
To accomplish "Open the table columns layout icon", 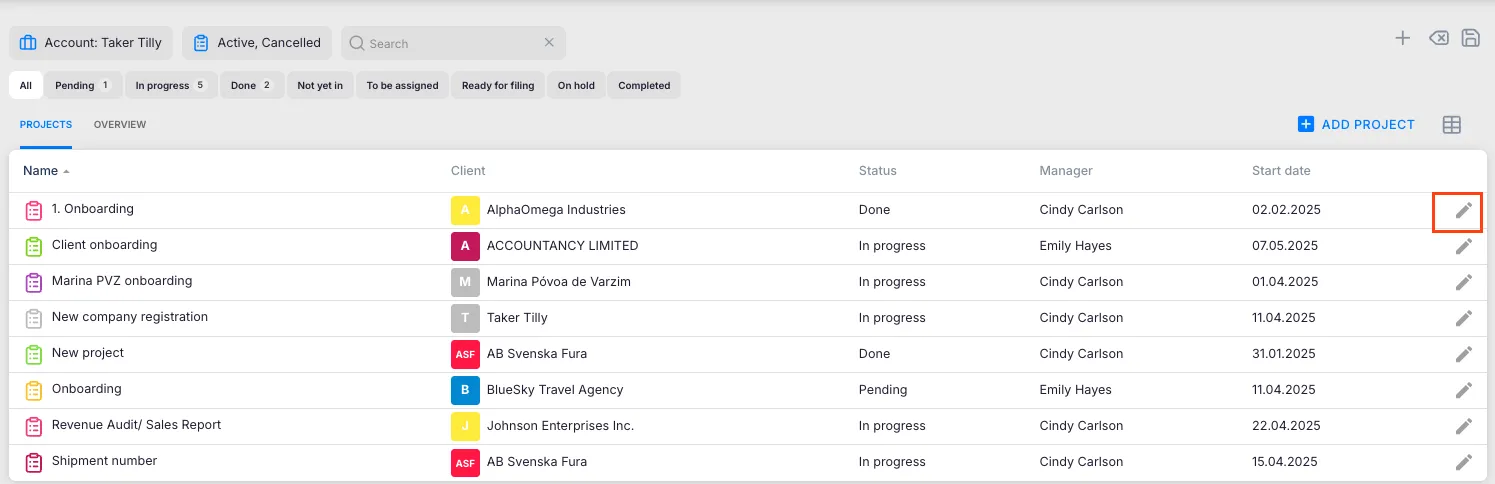I will [1452, 125].
